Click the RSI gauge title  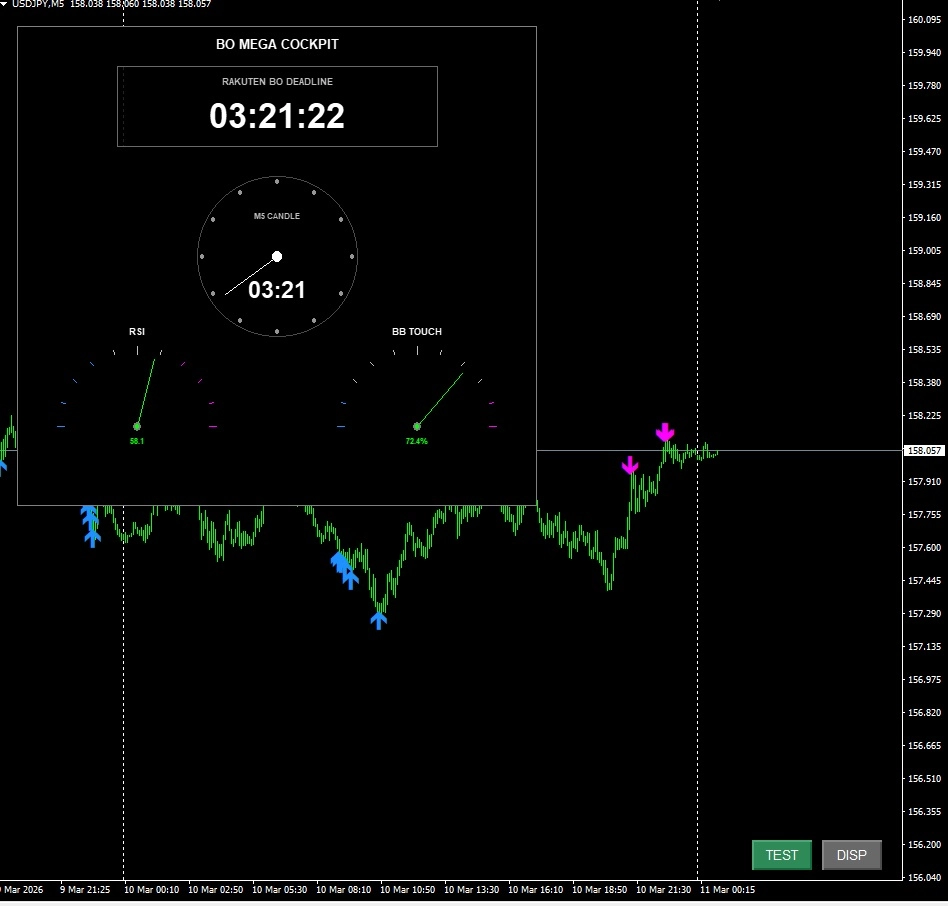tap(137, 332)
